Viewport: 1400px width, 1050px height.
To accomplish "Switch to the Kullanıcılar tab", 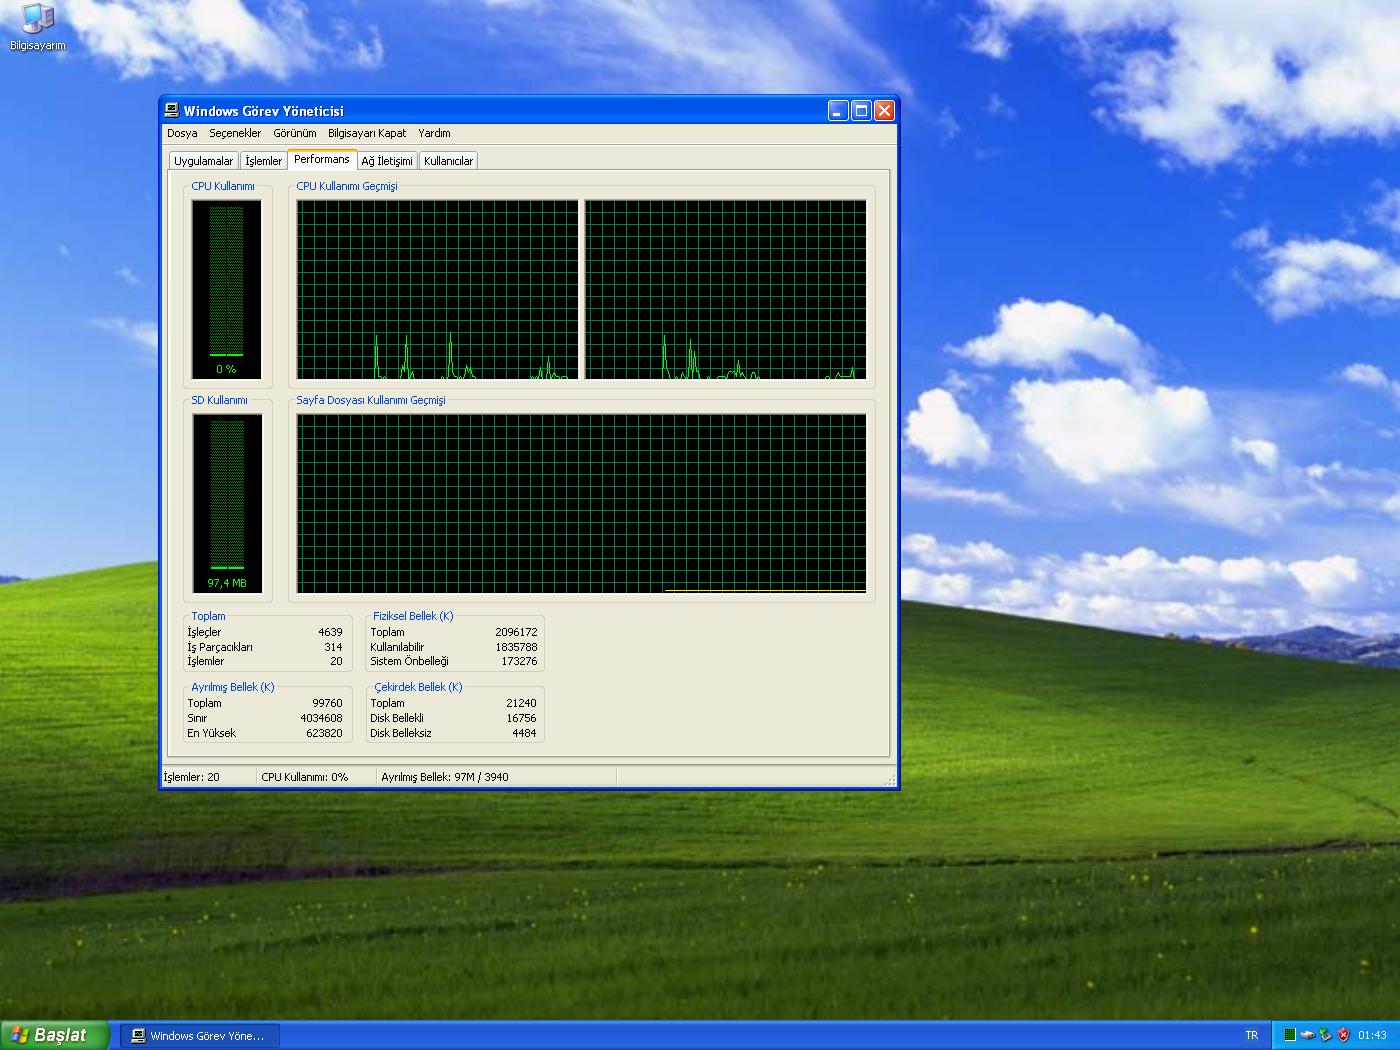I will pyautogui.click(x=448, y=161).
